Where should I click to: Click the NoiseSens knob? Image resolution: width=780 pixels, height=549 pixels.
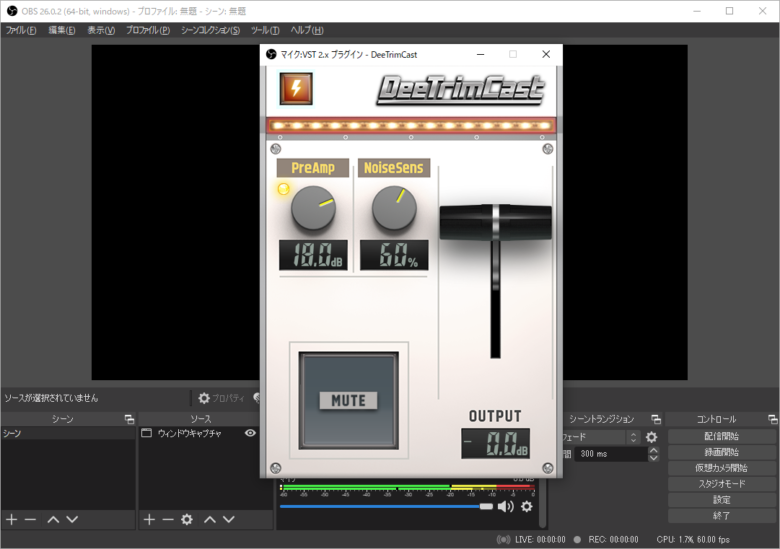click(x=394, y=210)
